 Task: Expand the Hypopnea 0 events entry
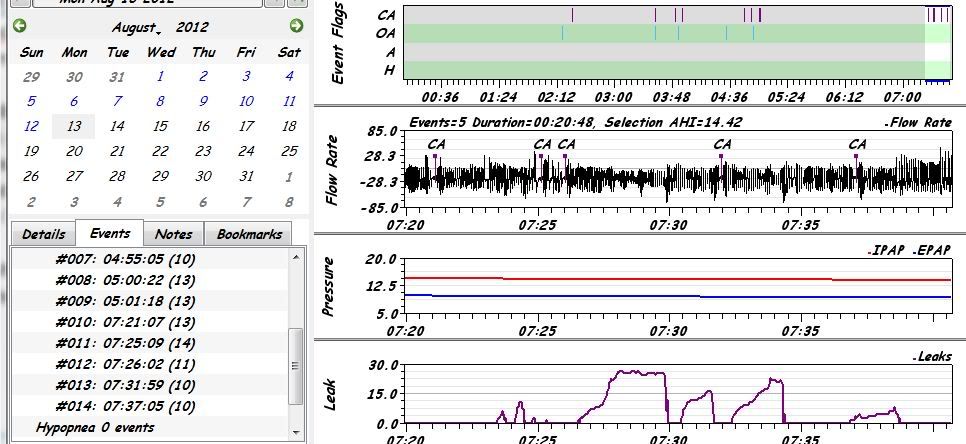95,427
